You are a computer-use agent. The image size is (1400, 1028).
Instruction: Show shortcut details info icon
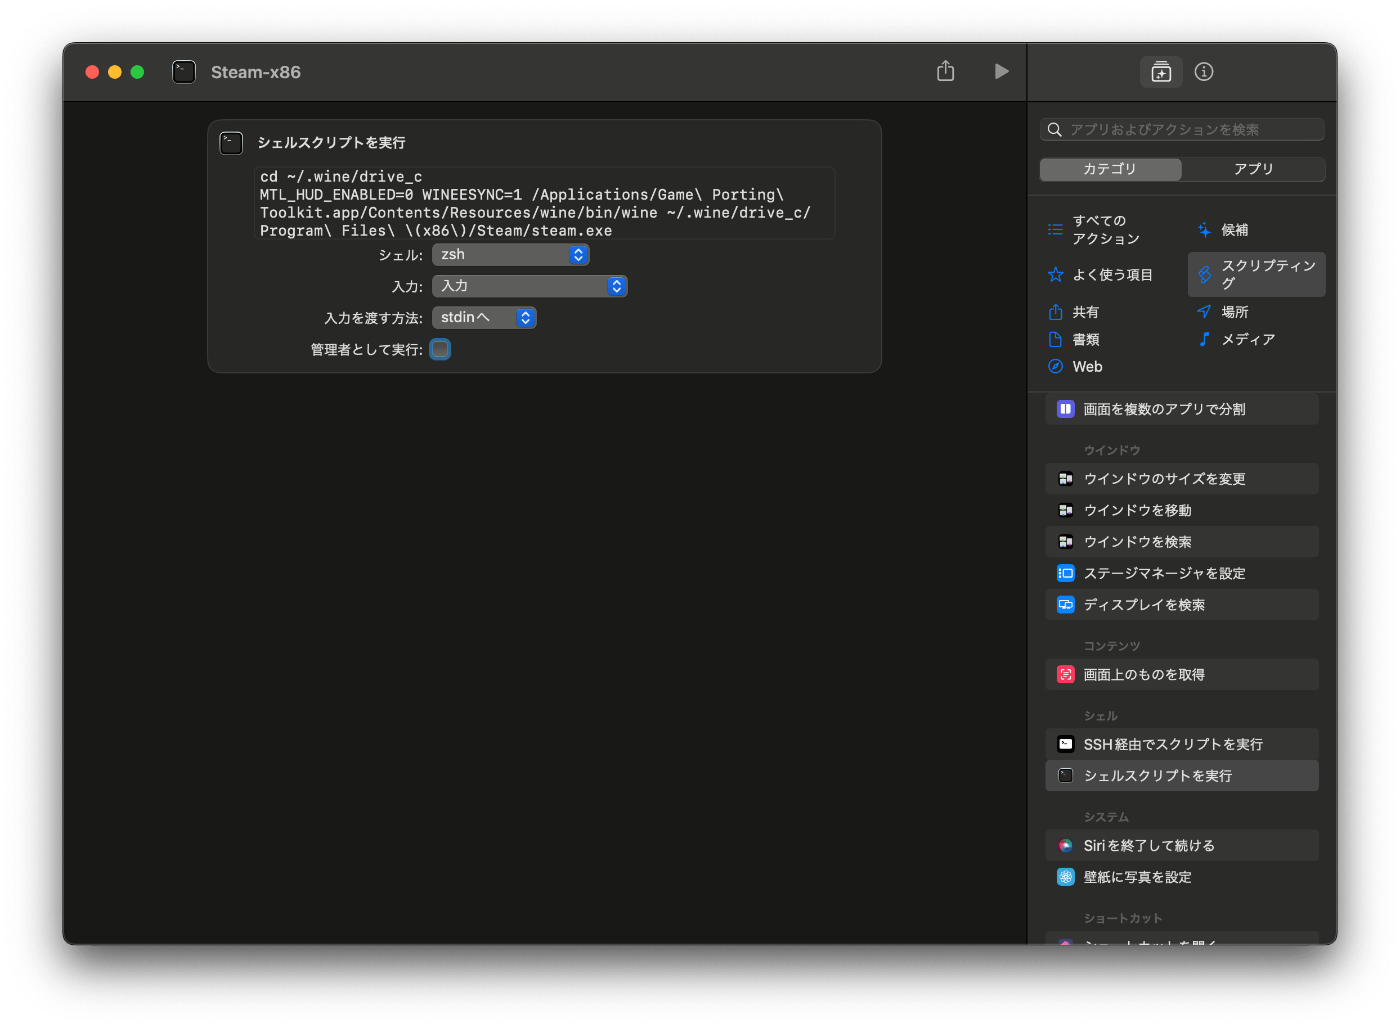coord(1204,72)
